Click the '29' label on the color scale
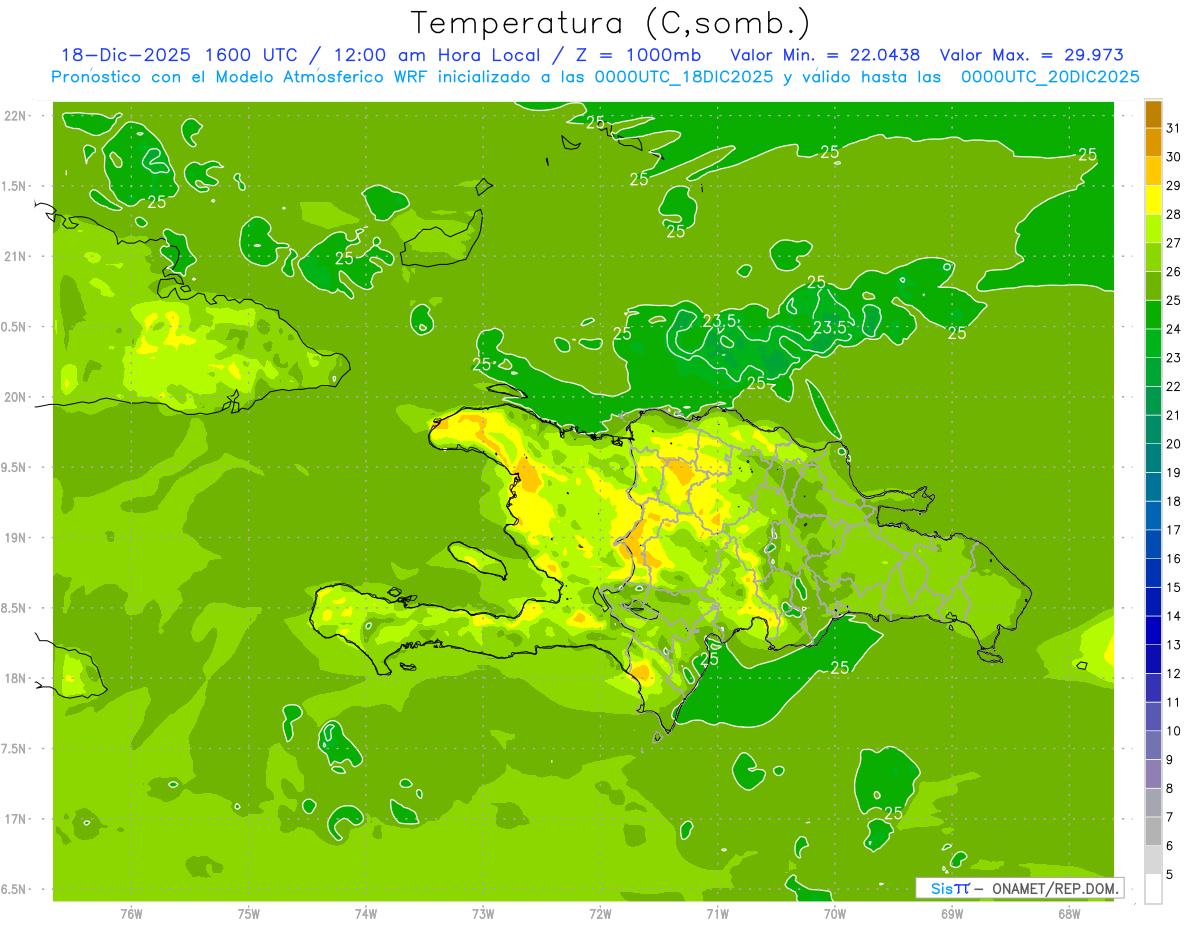Viewport: 1200px width, 927px height. pos(1174,186)
